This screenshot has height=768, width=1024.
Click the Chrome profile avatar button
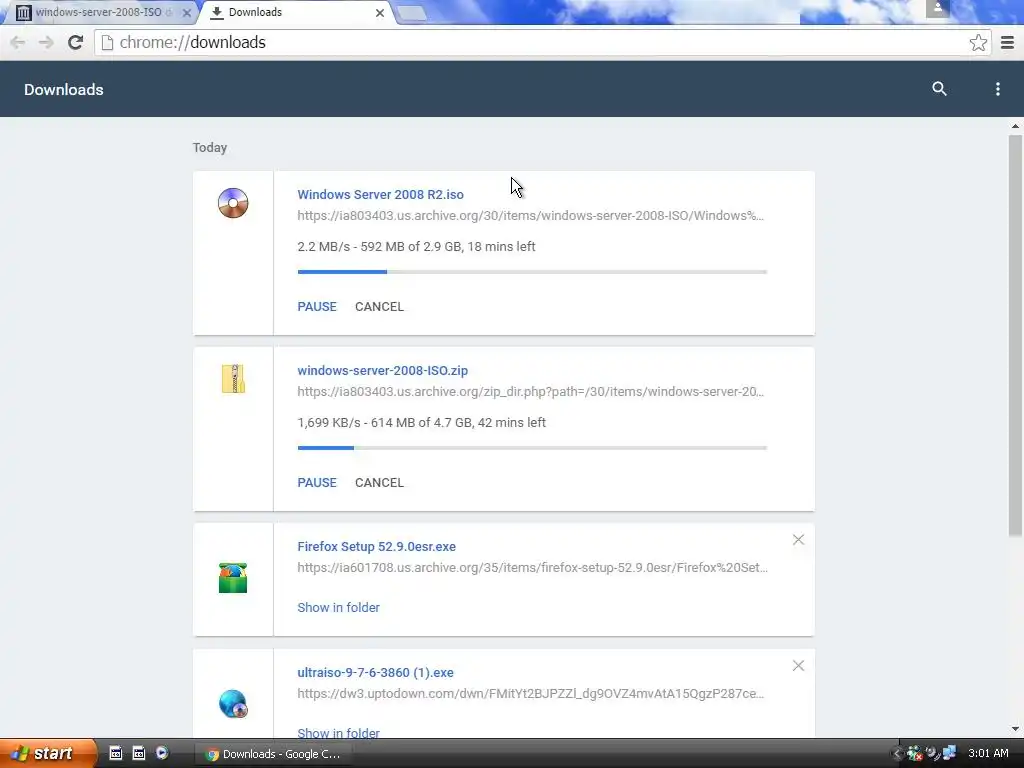(x=937, y=8)
